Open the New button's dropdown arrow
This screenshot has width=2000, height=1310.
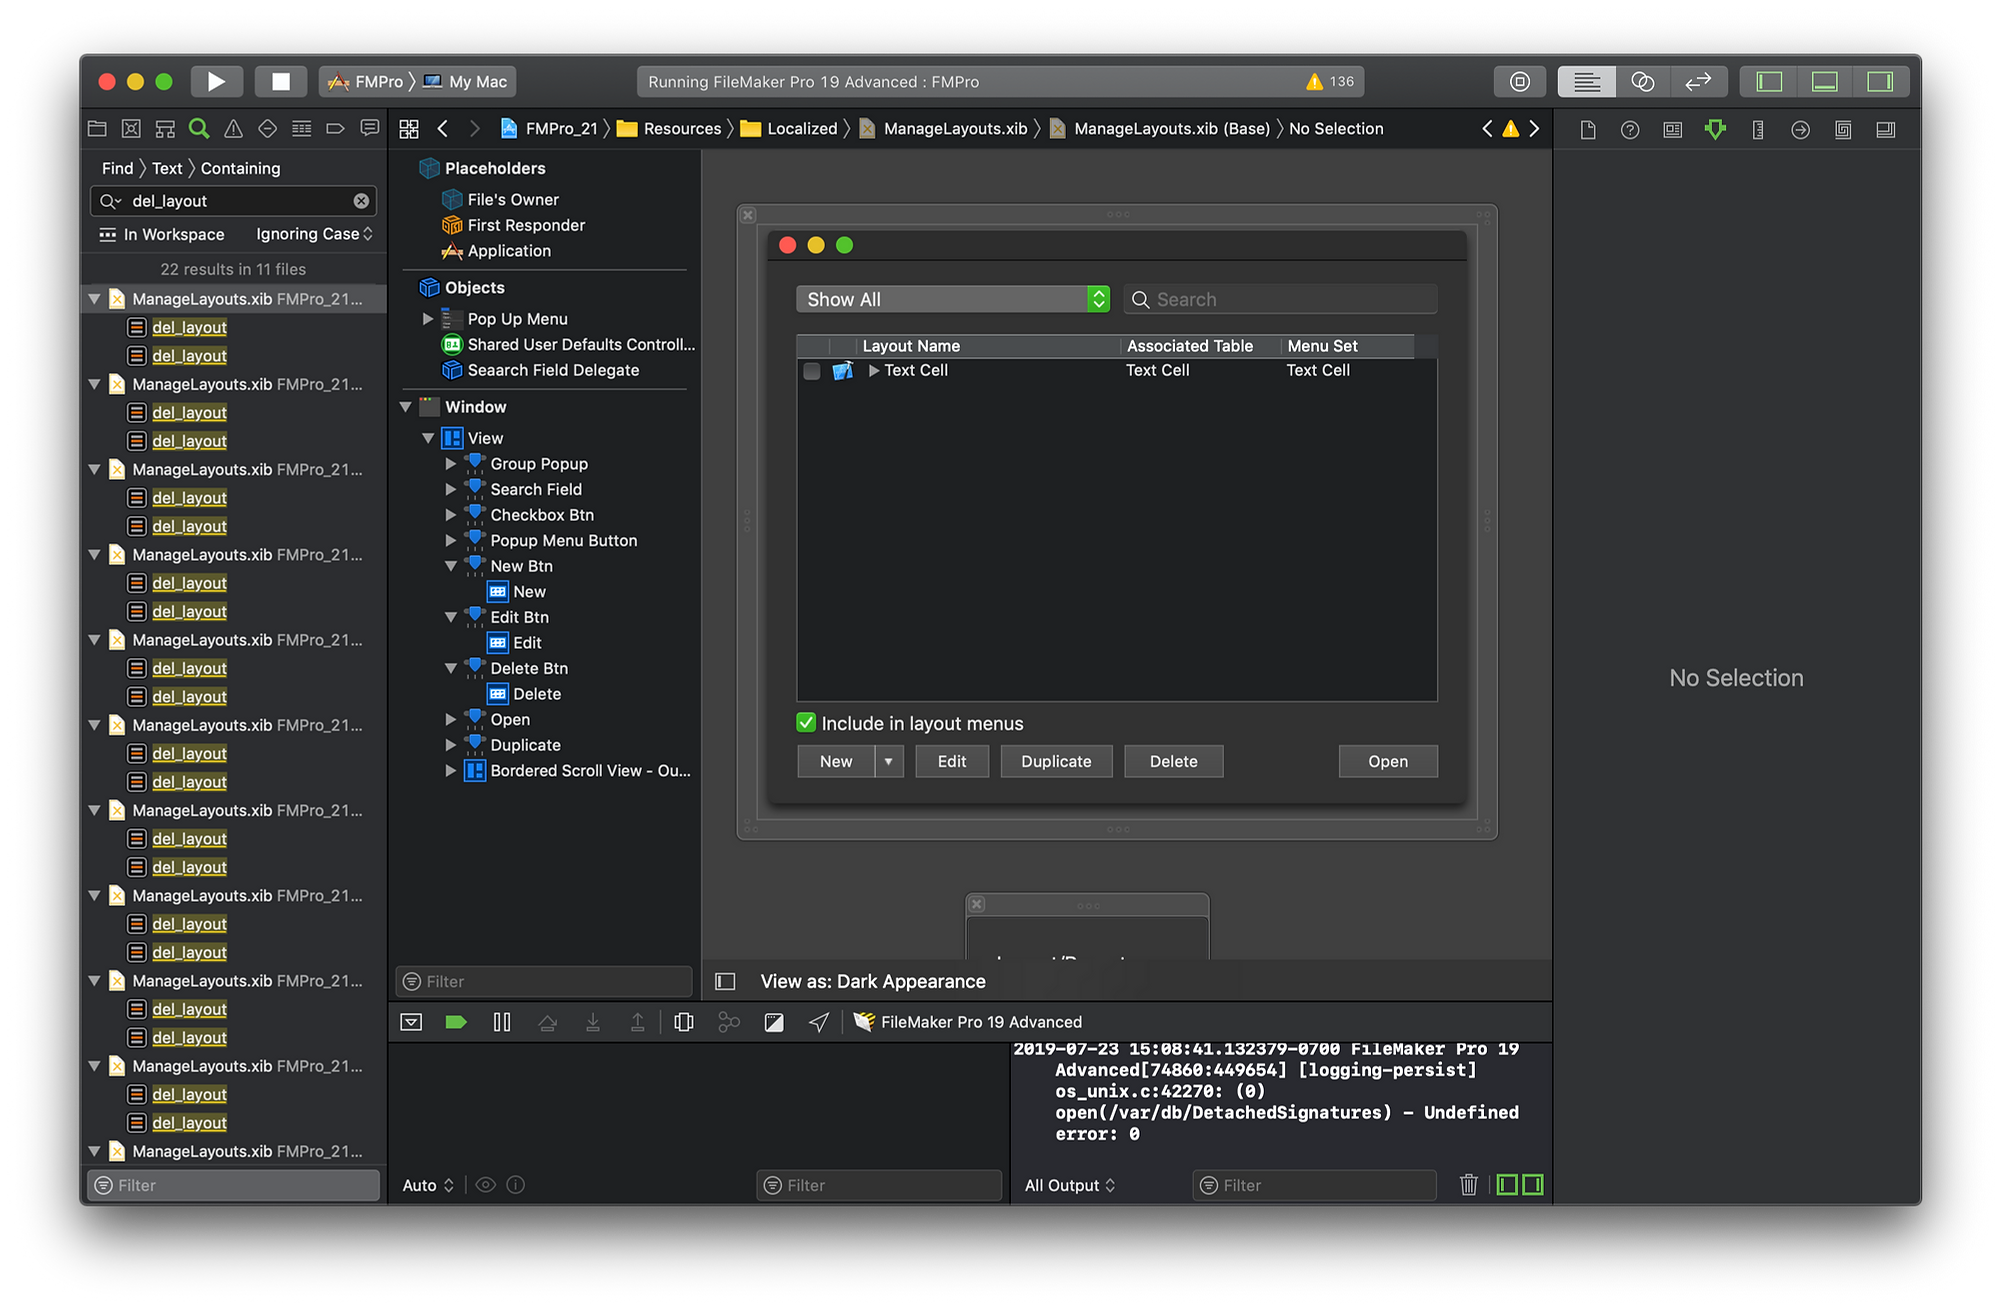(x=889, y=761)
